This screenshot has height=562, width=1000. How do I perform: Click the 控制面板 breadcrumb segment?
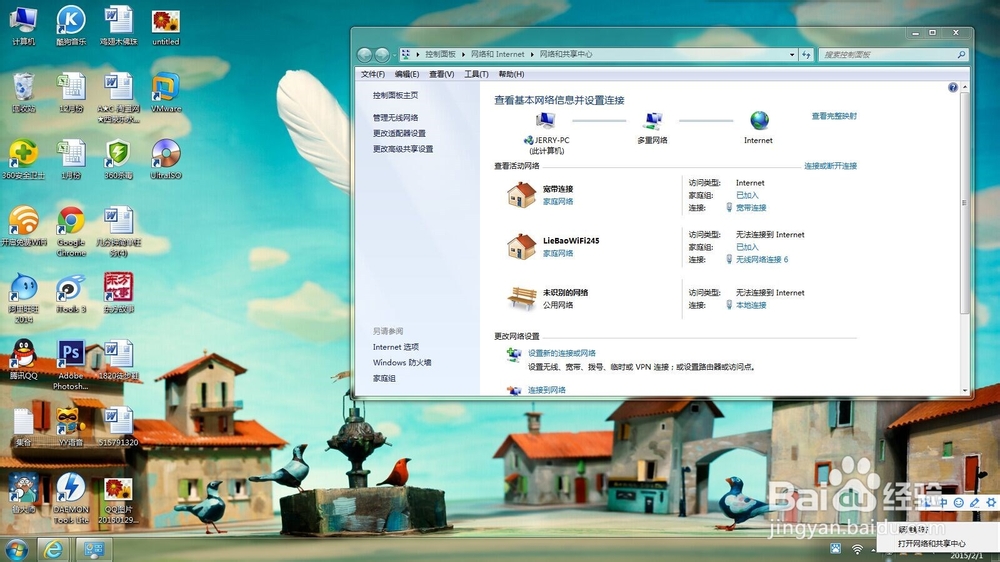[x=440, y=54]
